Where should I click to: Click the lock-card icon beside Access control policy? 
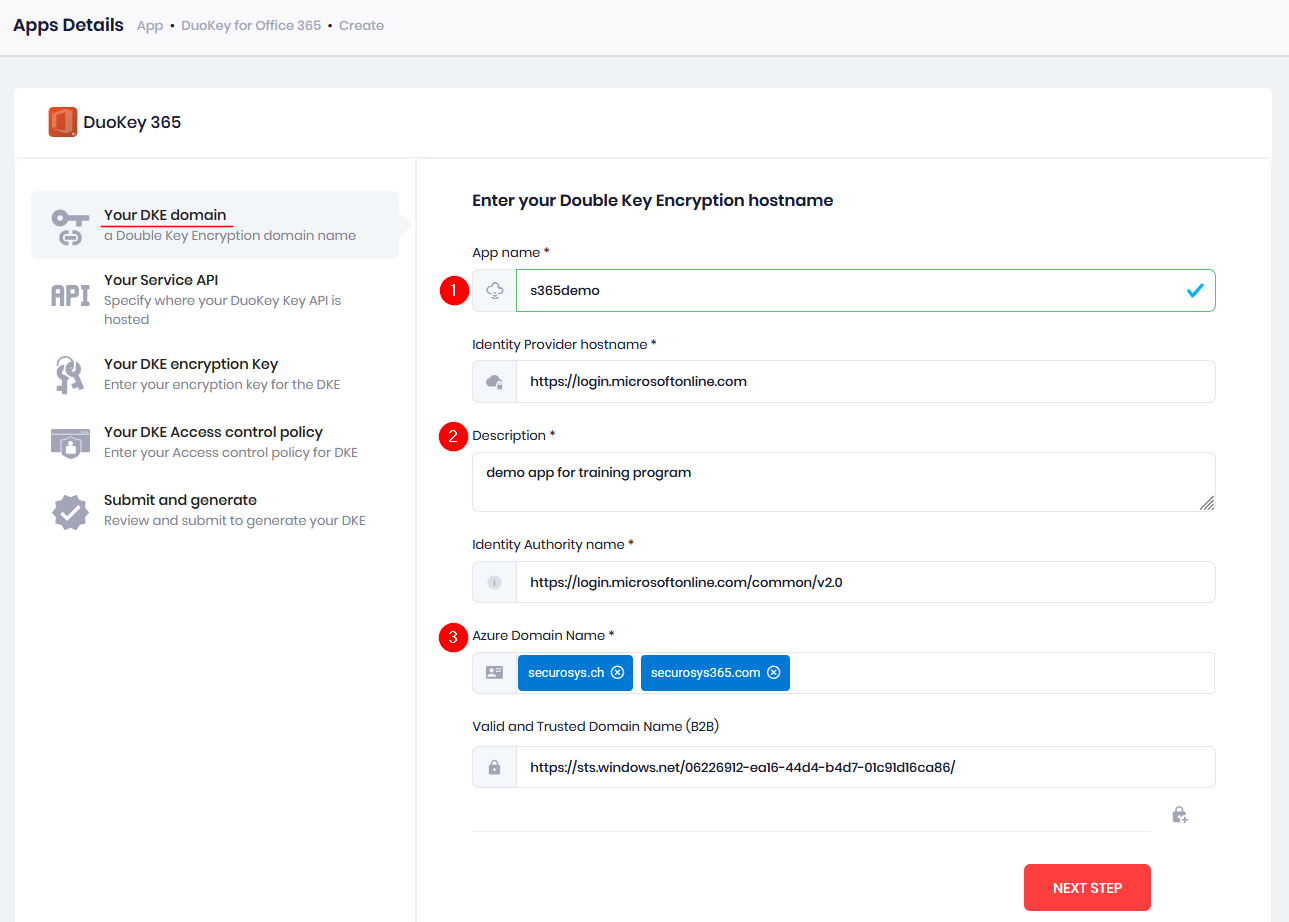pyautogui.click(x=70, y=442)
